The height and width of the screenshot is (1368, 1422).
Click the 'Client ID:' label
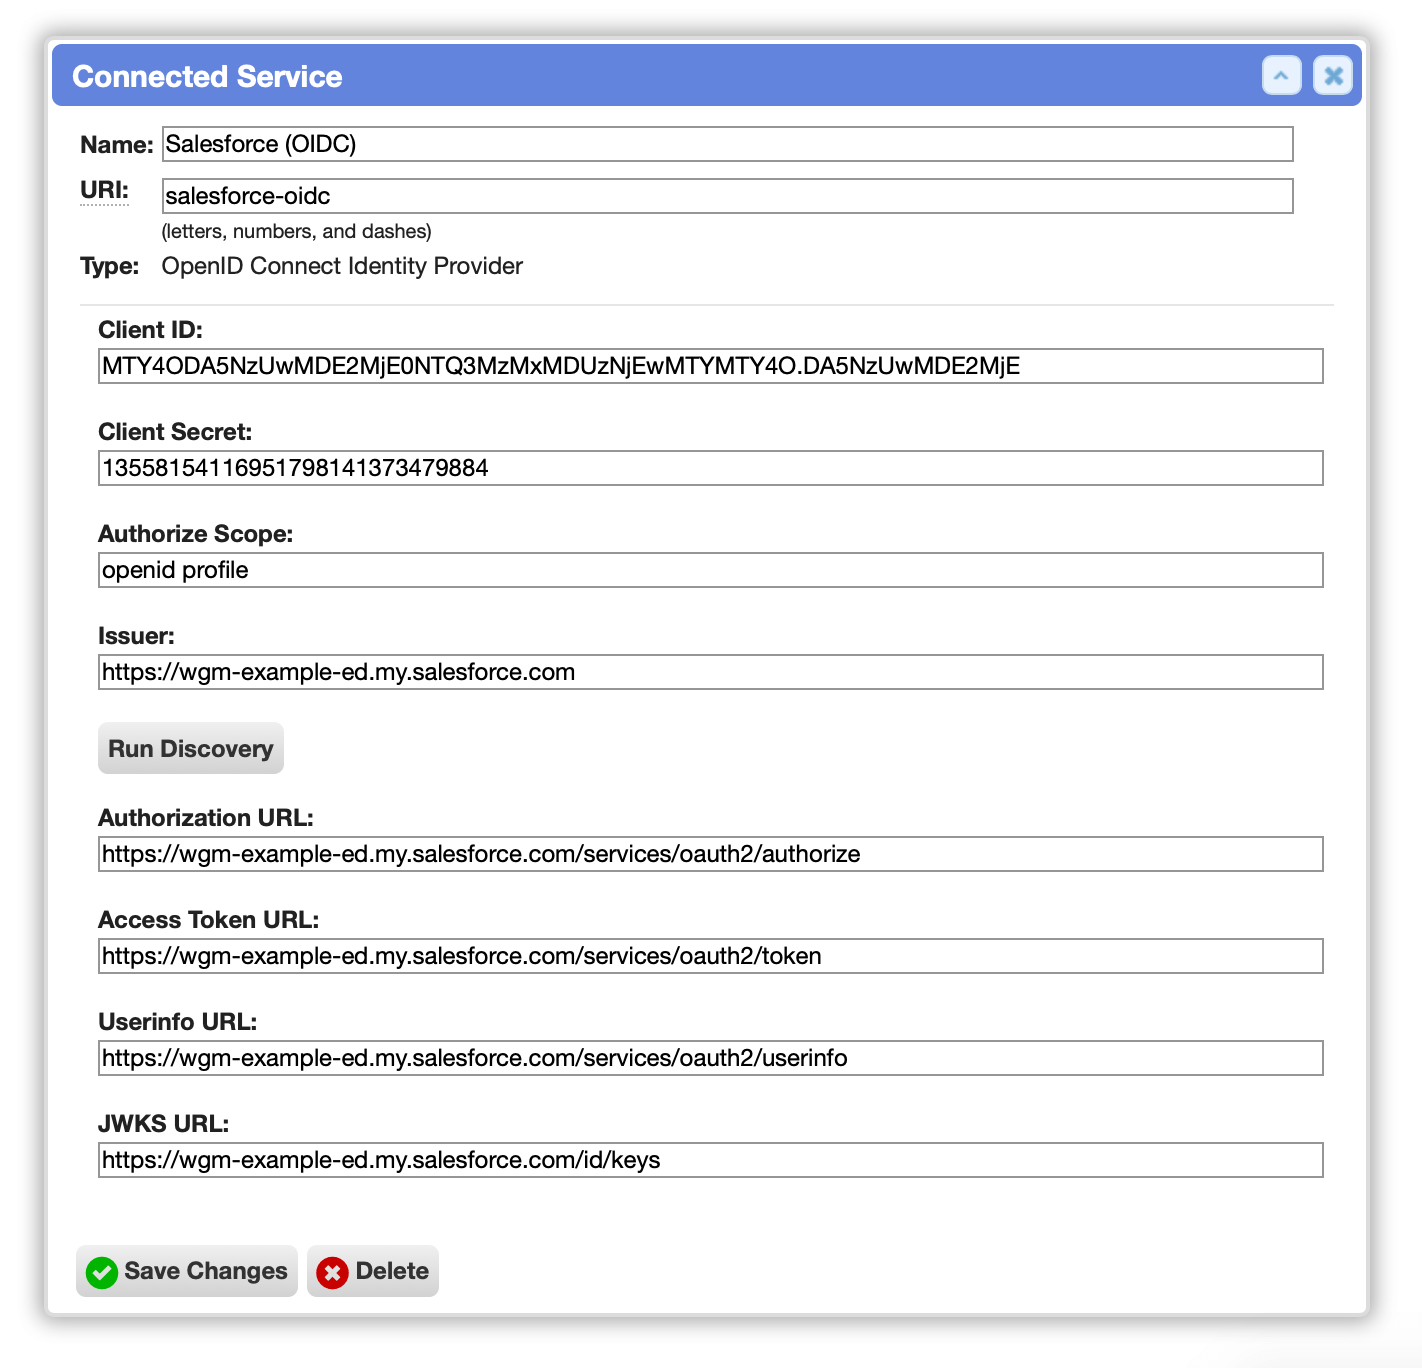click(x=150, y=330)
